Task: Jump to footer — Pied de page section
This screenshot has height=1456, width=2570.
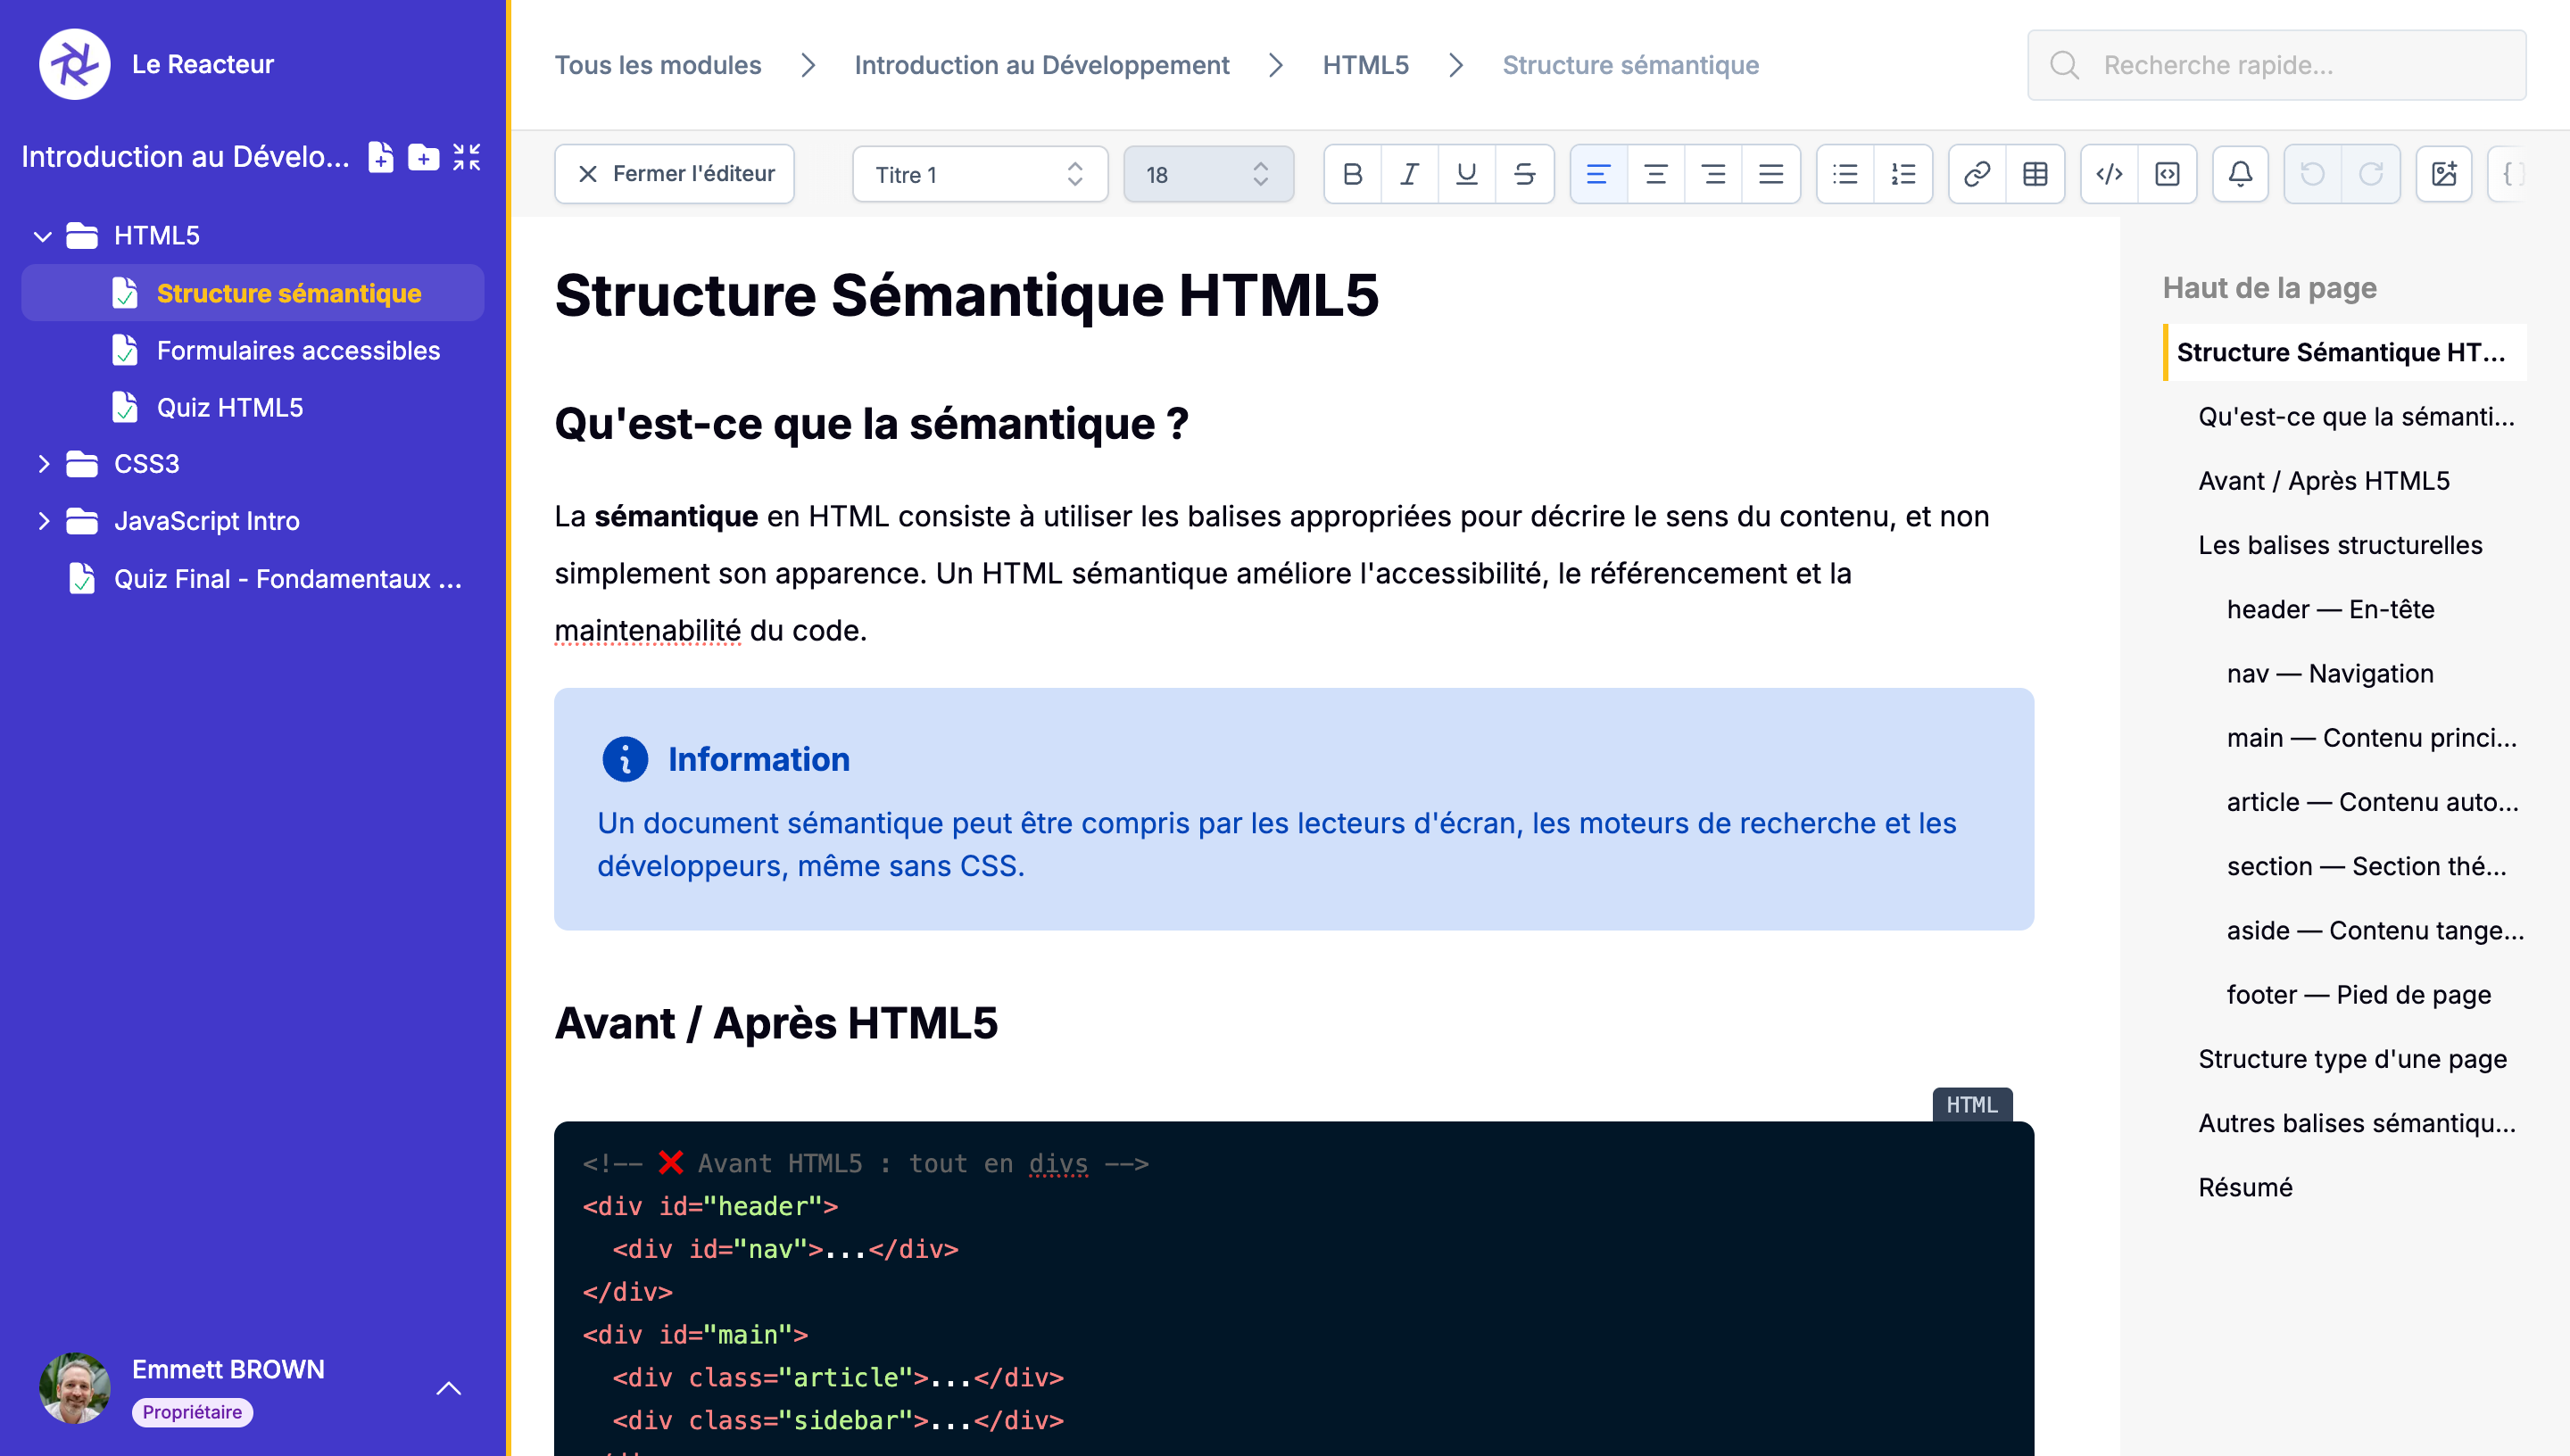Action: click(2360, 994)
